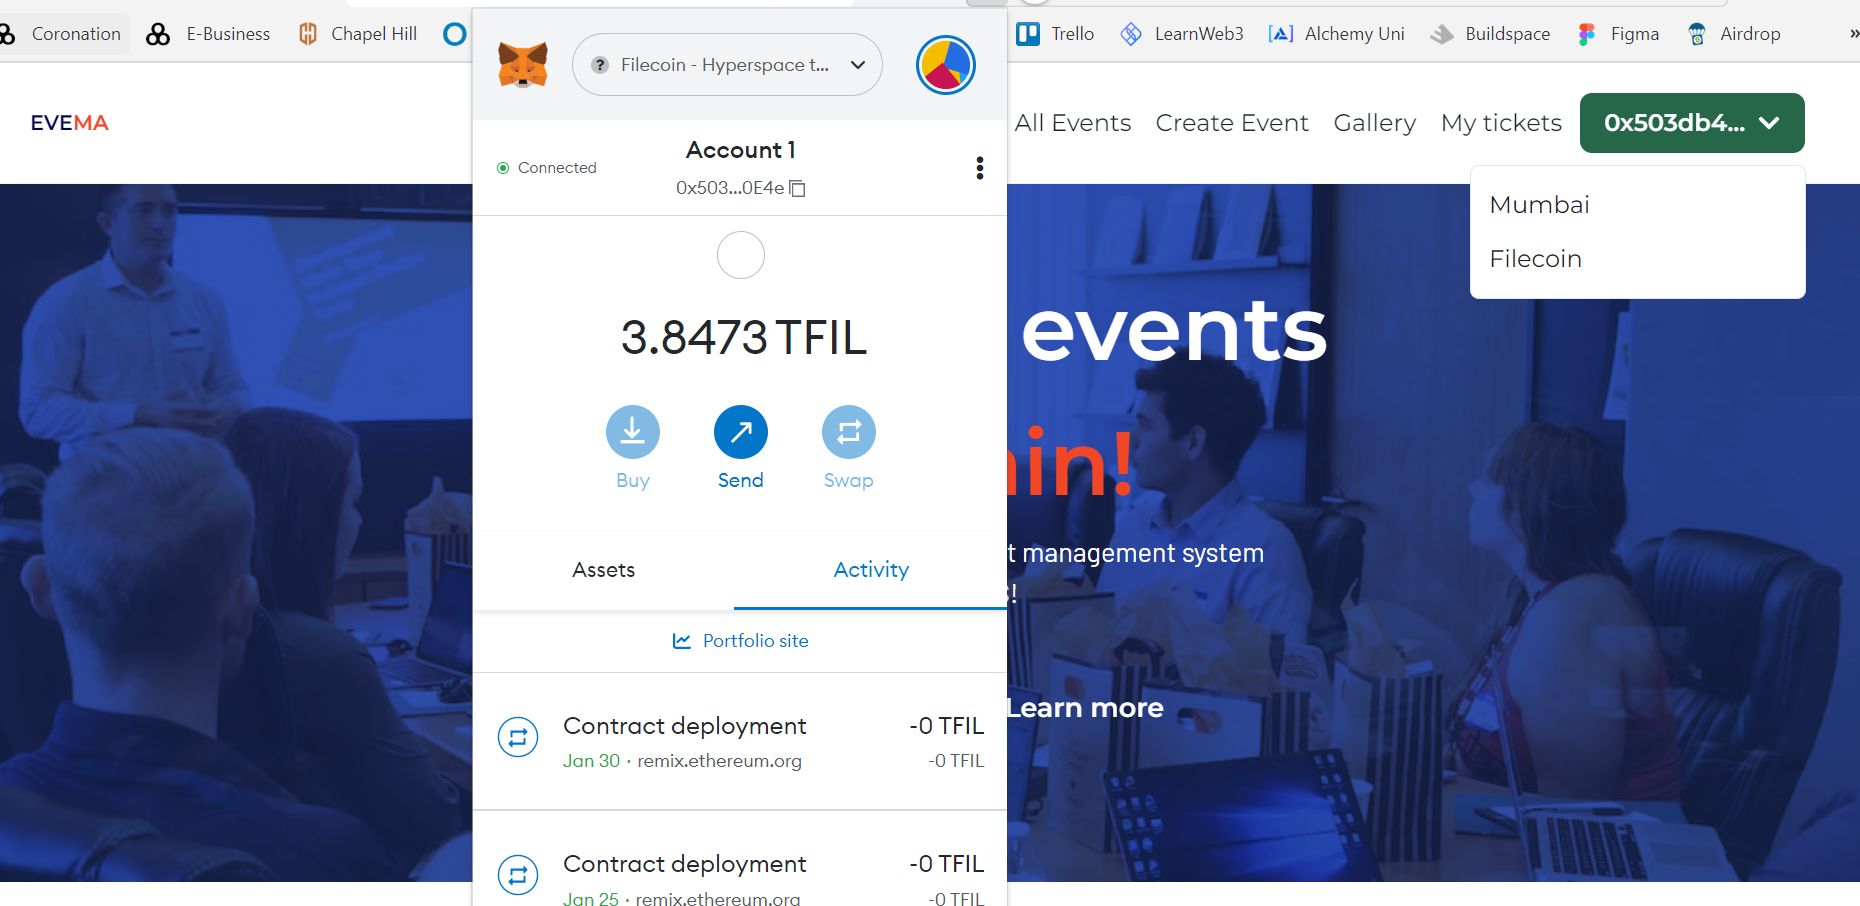Click the Connected status indicator
The width and height of the screenshot is (1860, 906).
547,168
